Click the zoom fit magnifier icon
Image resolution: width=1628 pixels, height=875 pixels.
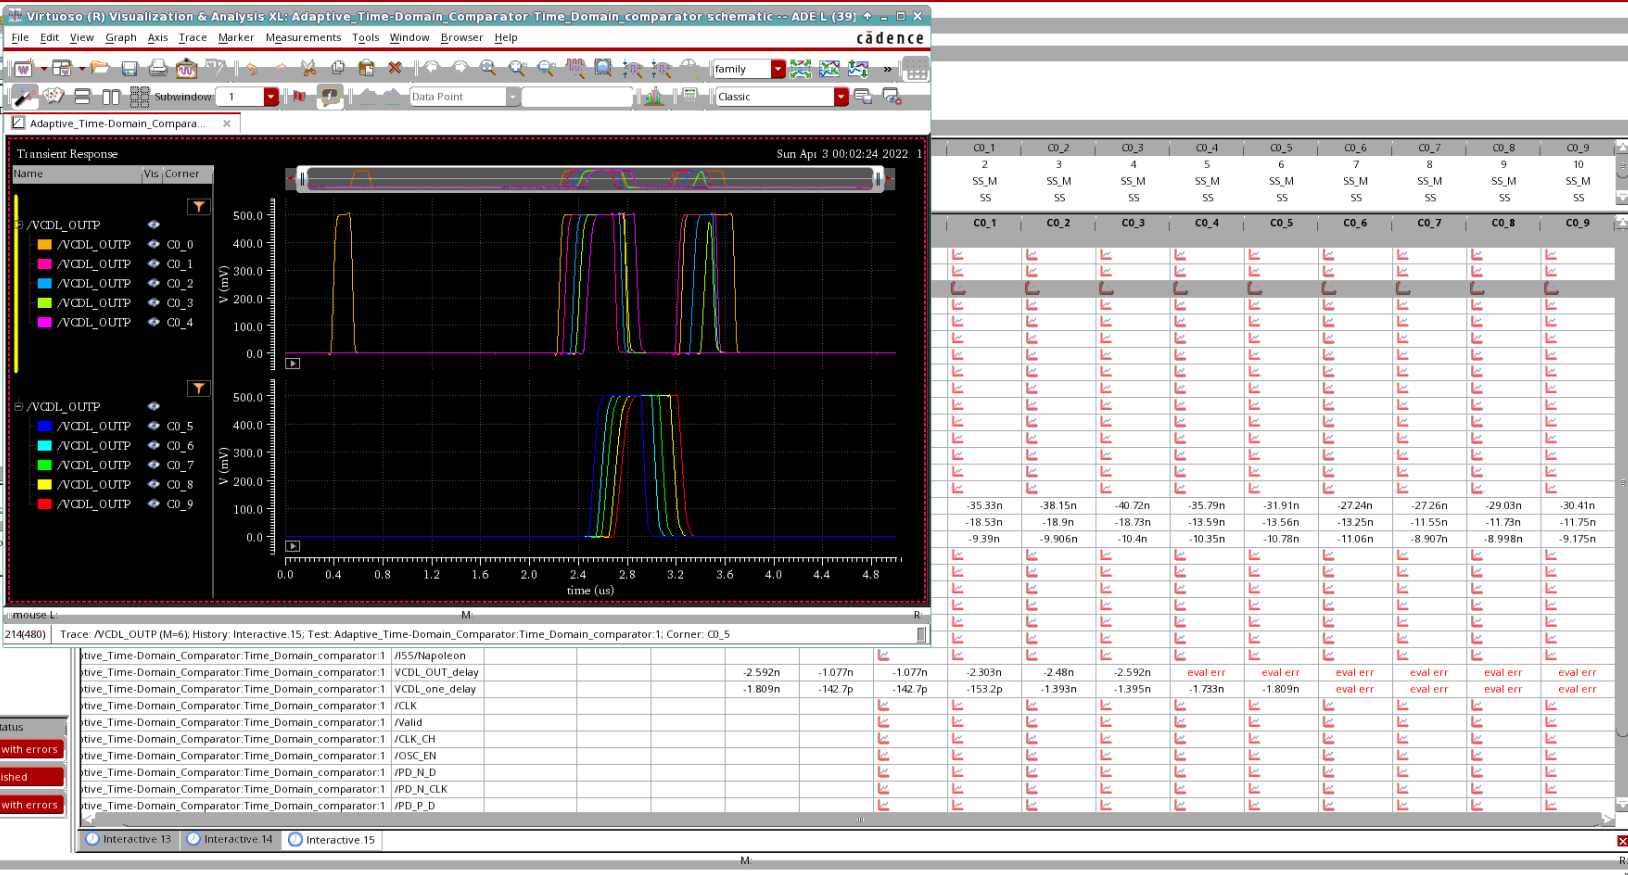point(488,68)
